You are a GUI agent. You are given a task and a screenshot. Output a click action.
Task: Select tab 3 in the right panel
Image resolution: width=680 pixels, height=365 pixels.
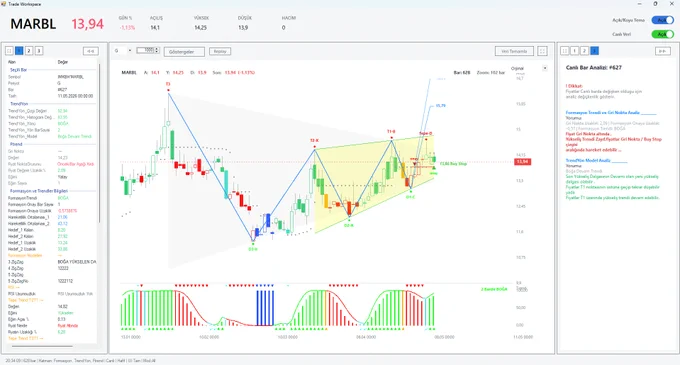click(595, 51)
